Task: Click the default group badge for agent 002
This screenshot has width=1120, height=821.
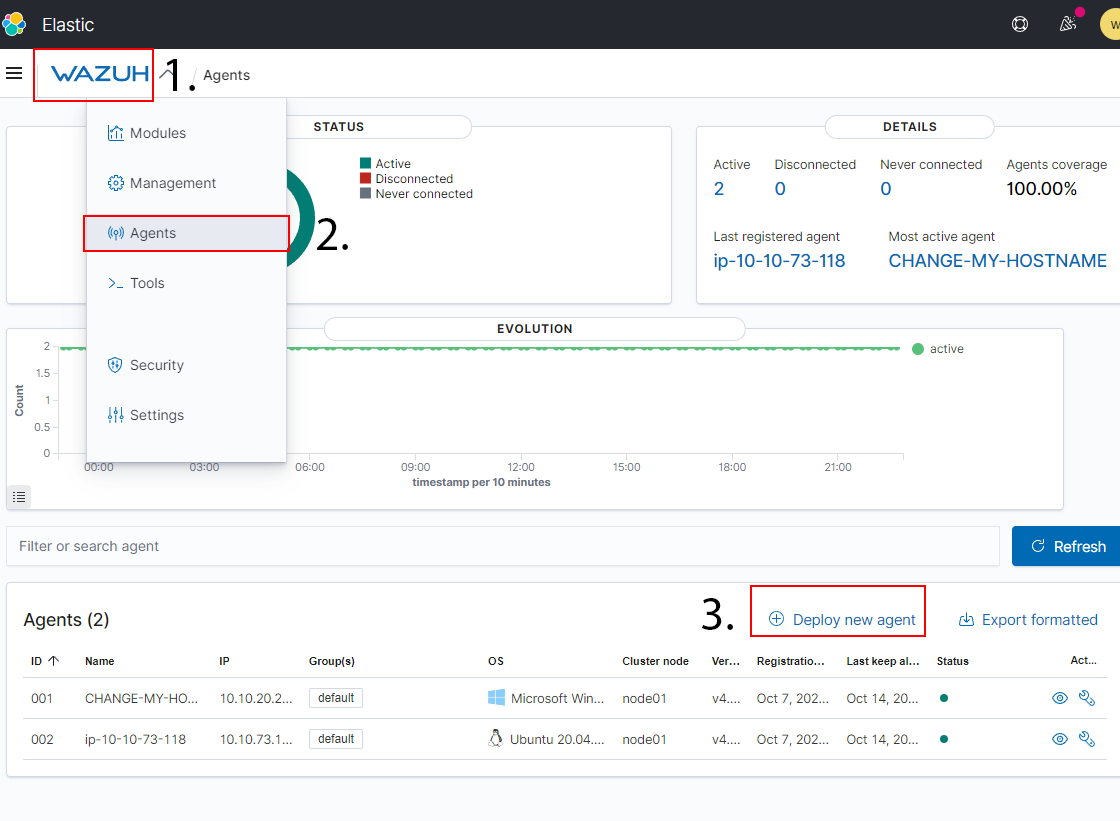Action: coord(335,739)
